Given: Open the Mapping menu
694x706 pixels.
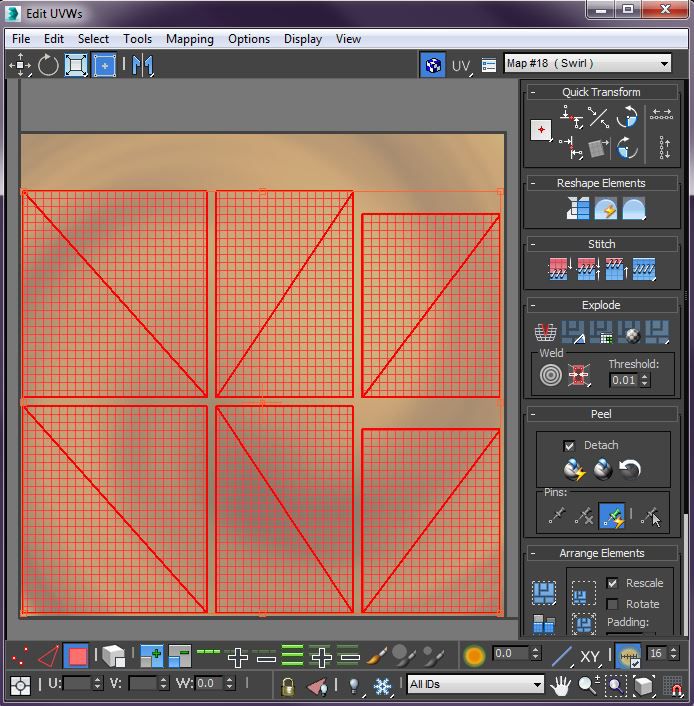Looking at the screenshot, I should 189,39.
